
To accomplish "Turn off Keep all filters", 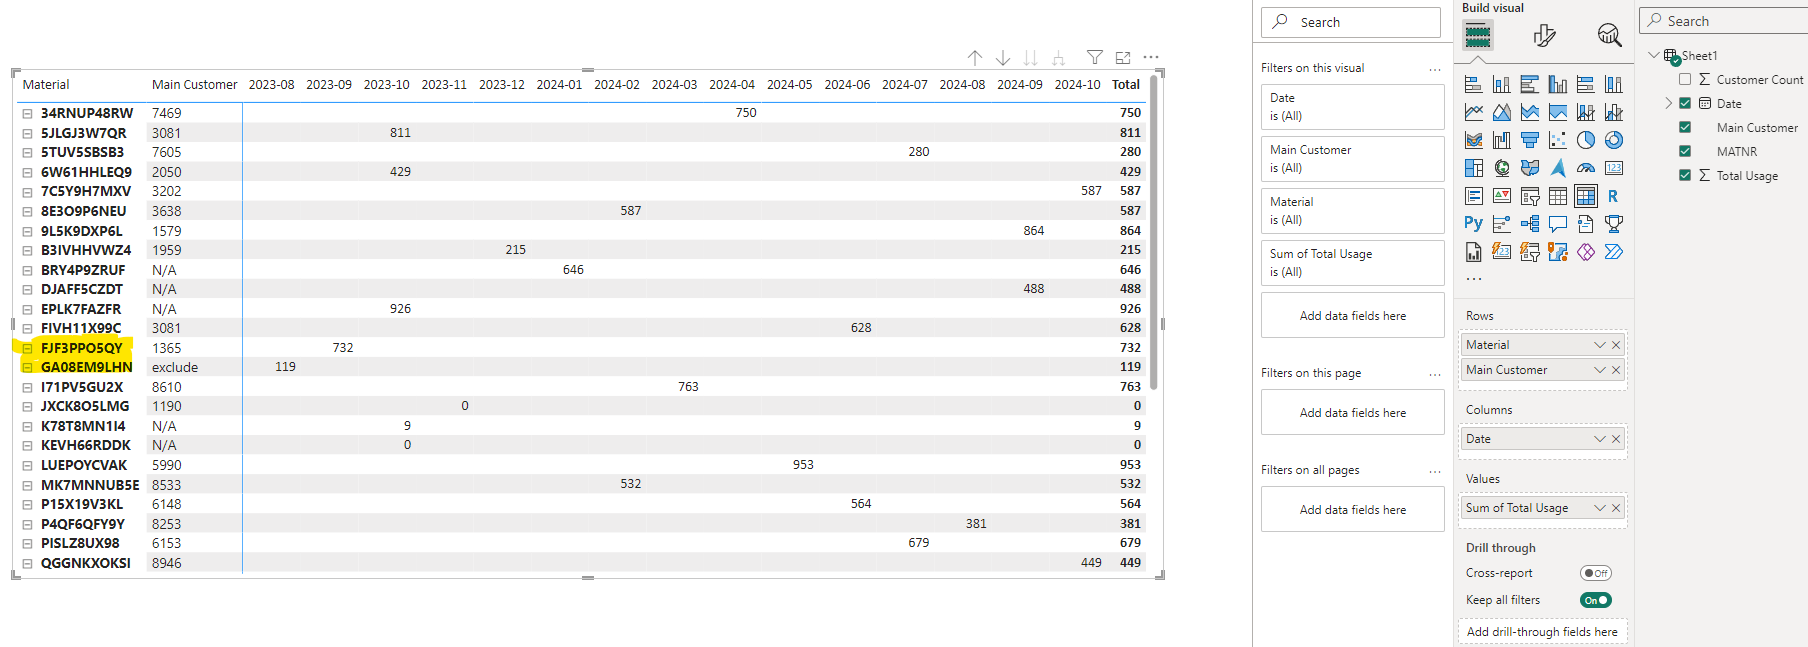I will pyautogui.click(x=1596, y=600).
